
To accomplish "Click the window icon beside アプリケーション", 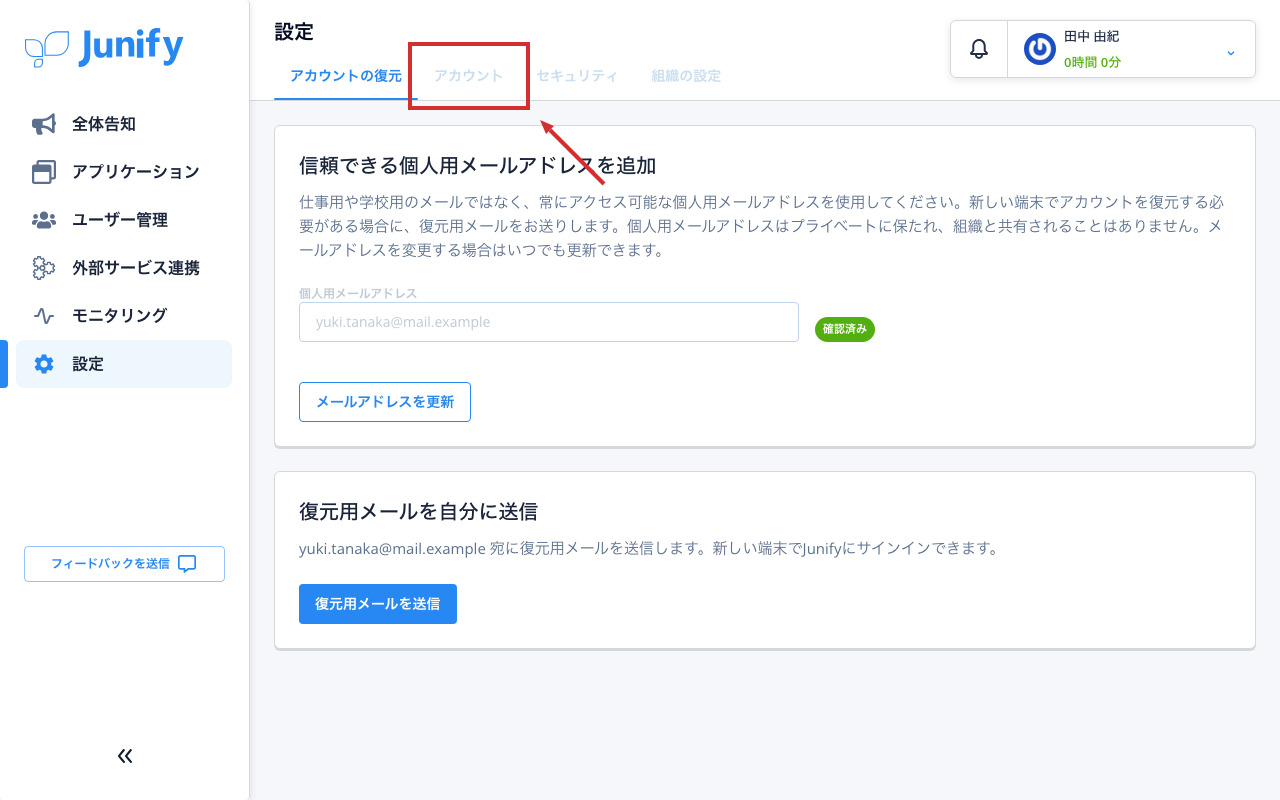I will [x=44, y=172].
